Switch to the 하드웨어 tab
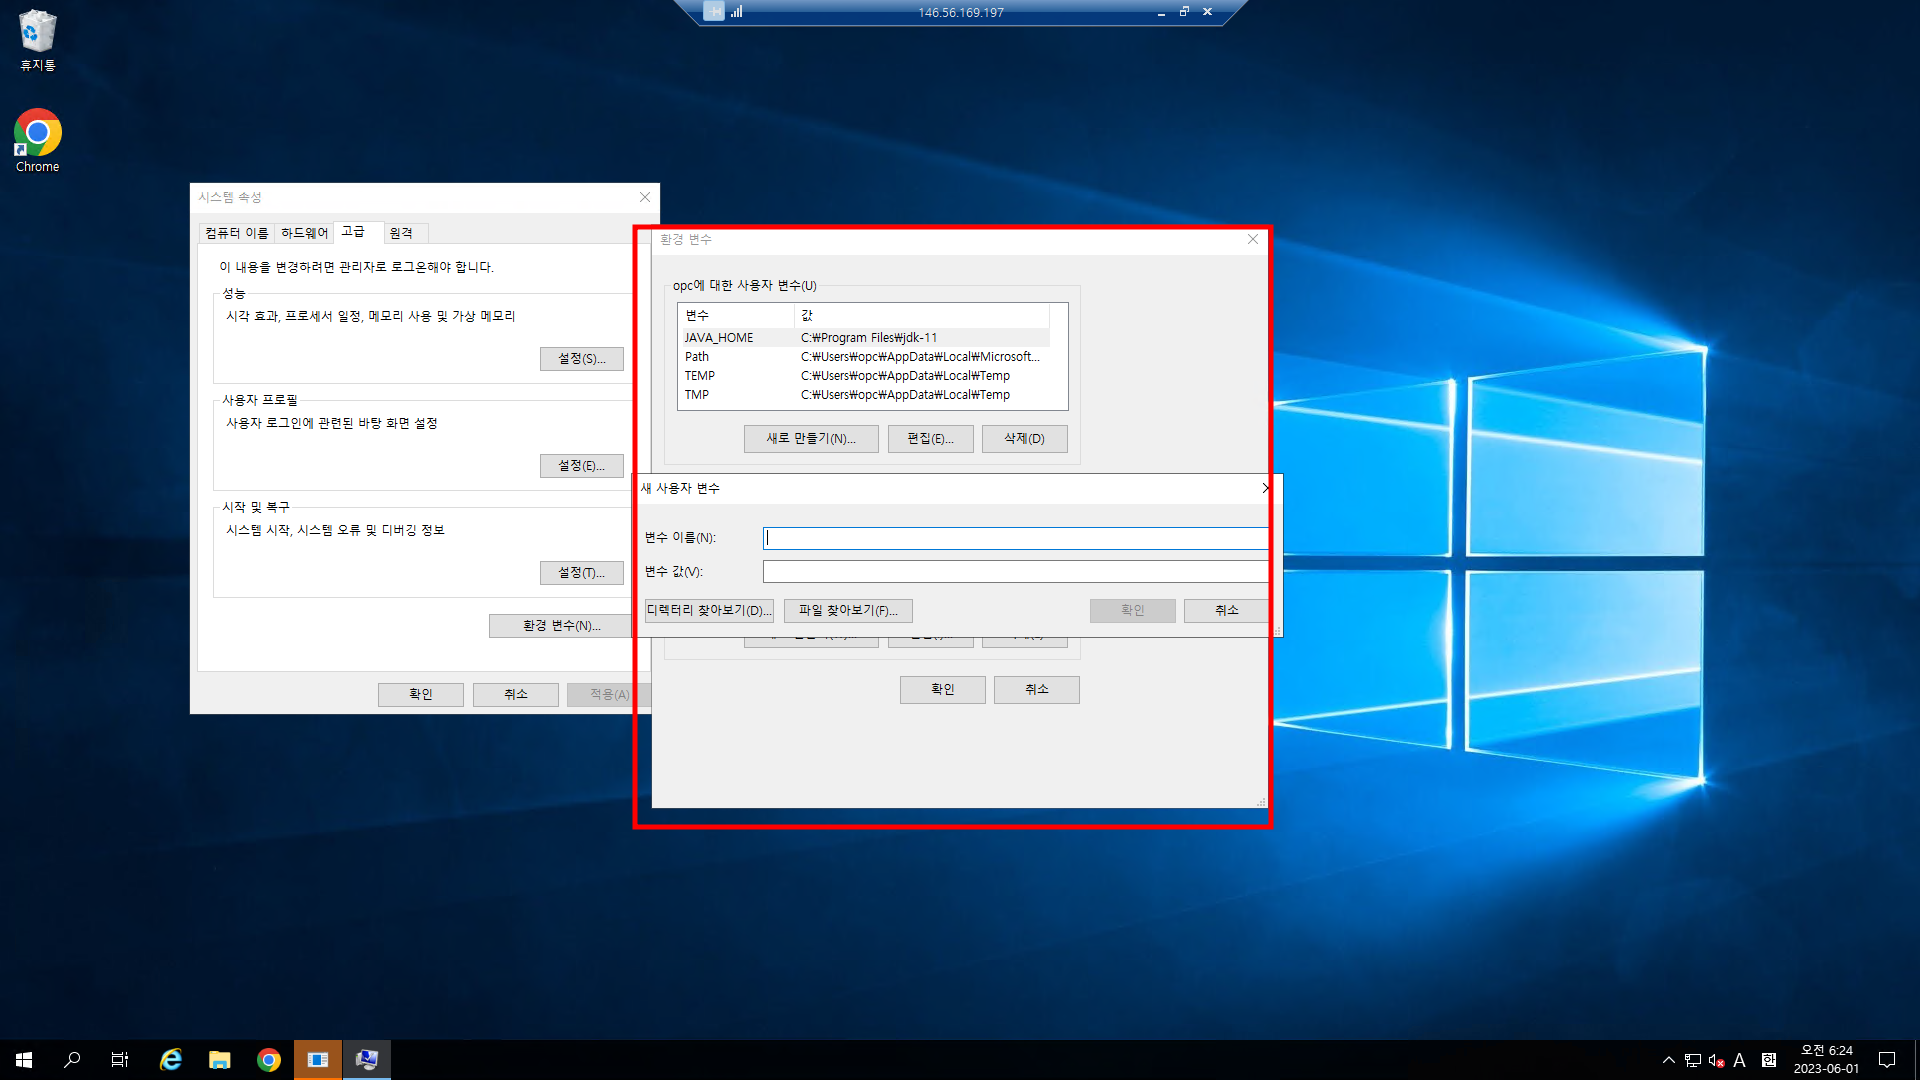The width and height of the screenshot is (1920, 1080). (304, 233)
